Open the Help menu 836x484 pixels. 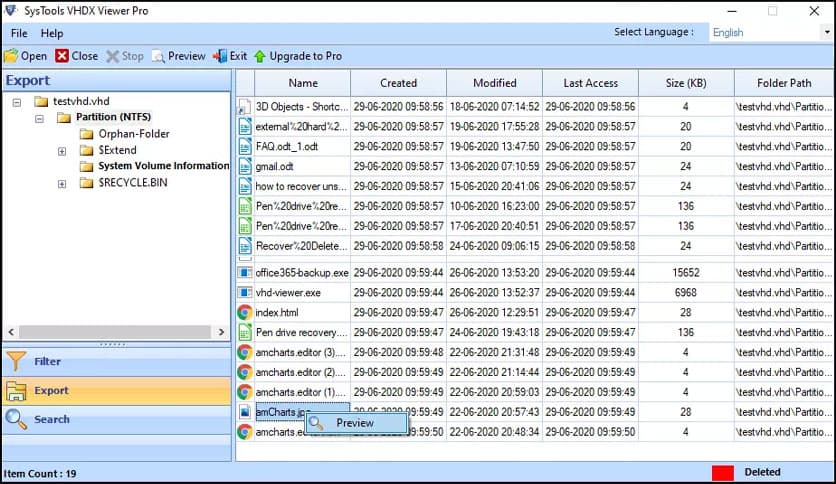click(x=52, y=33)
